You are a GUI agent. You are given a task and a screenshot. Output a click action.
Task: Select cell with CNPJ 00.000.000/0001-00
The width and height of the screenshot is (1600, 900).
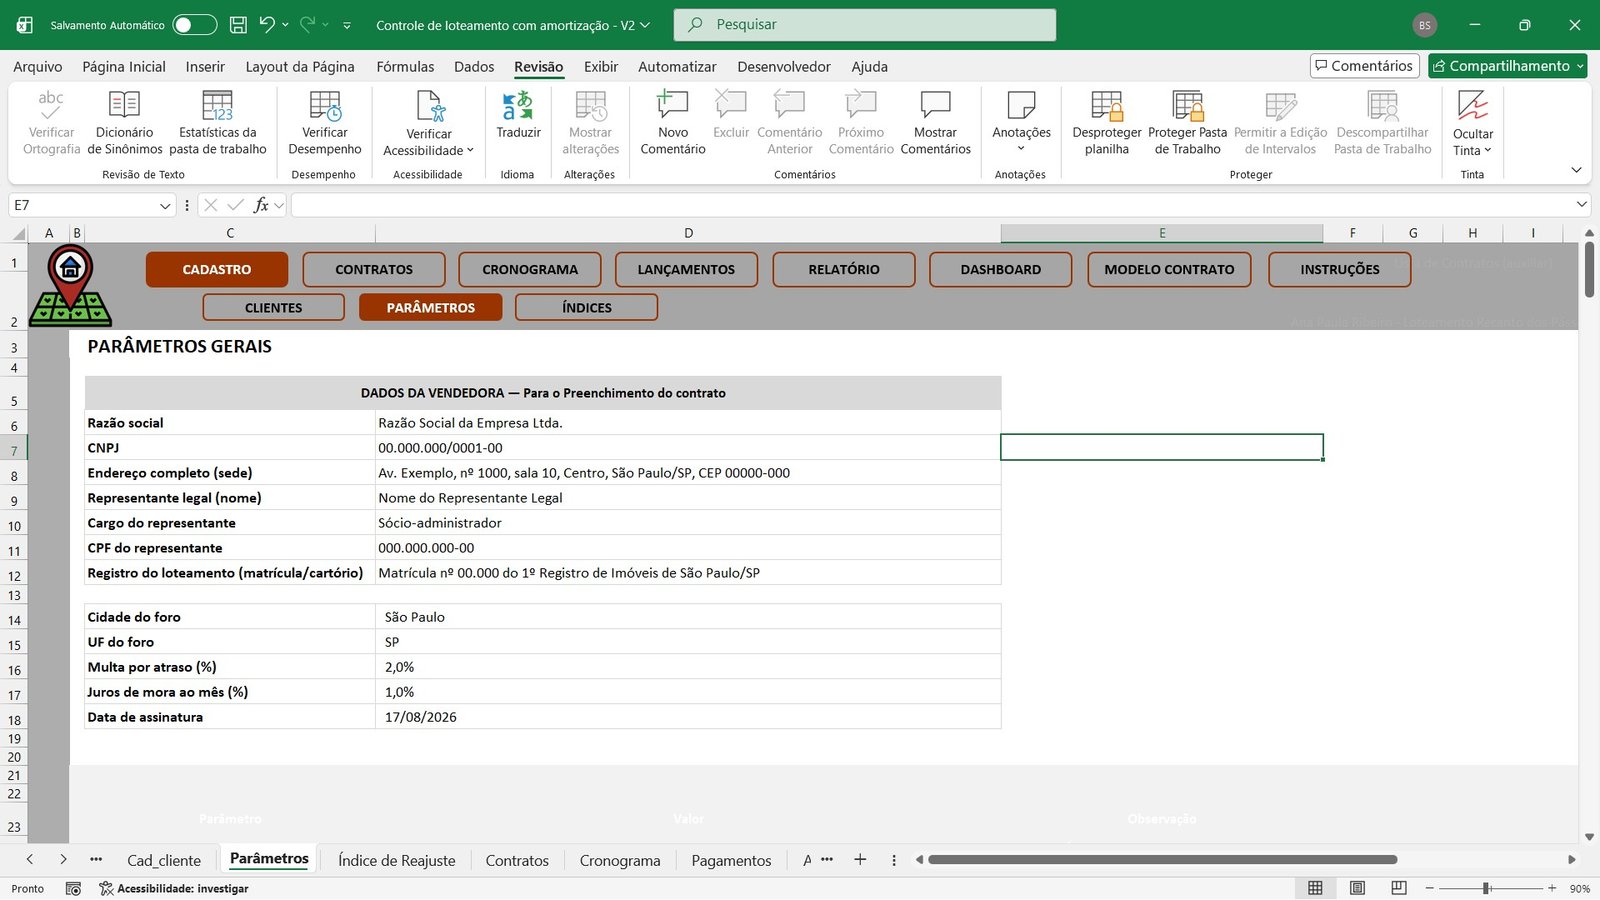(688, 448)
